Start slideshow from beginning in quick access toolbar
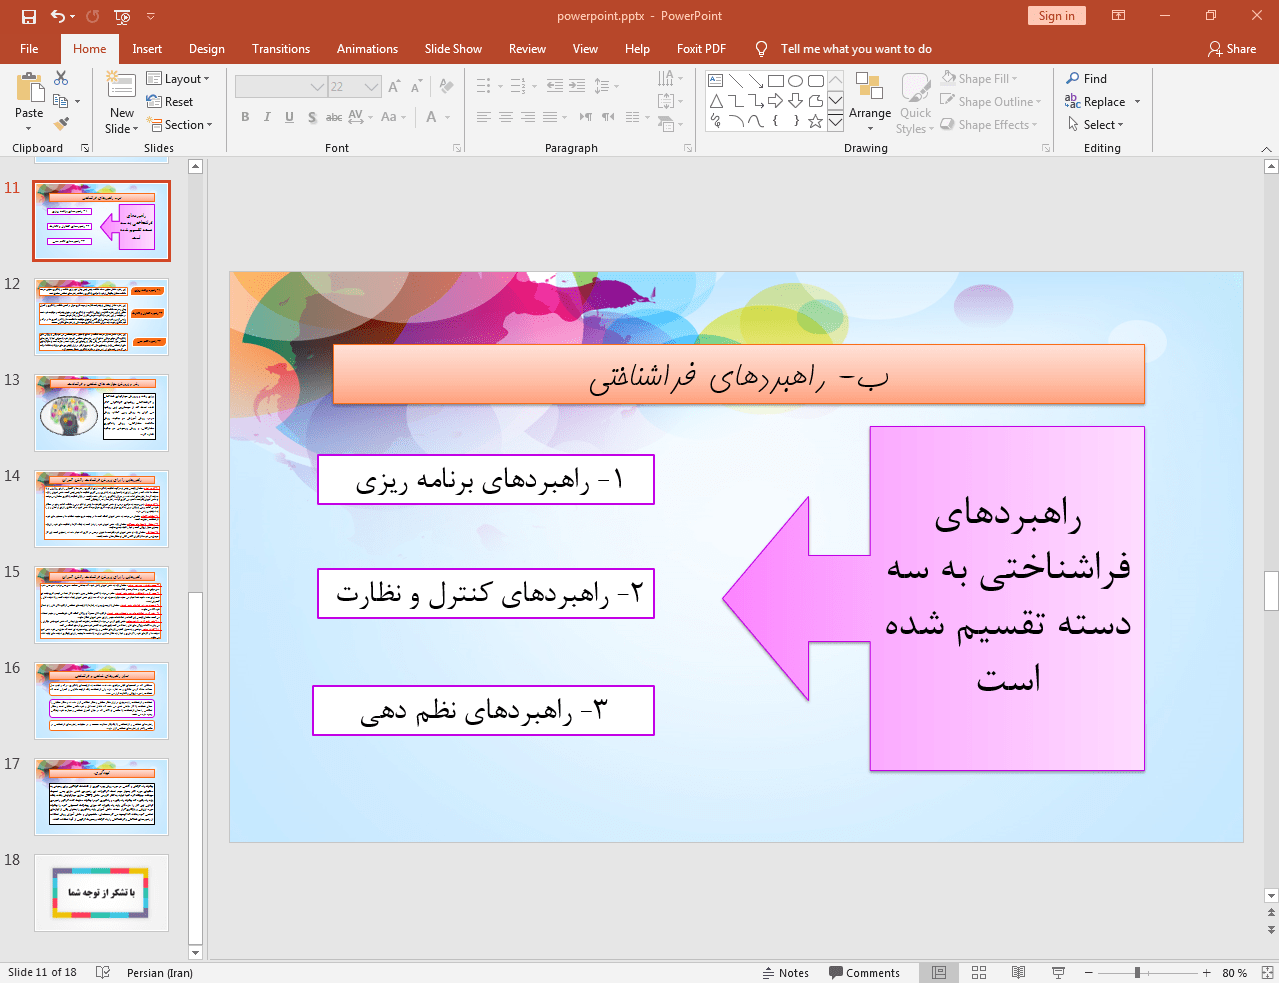 coord(122,16)
